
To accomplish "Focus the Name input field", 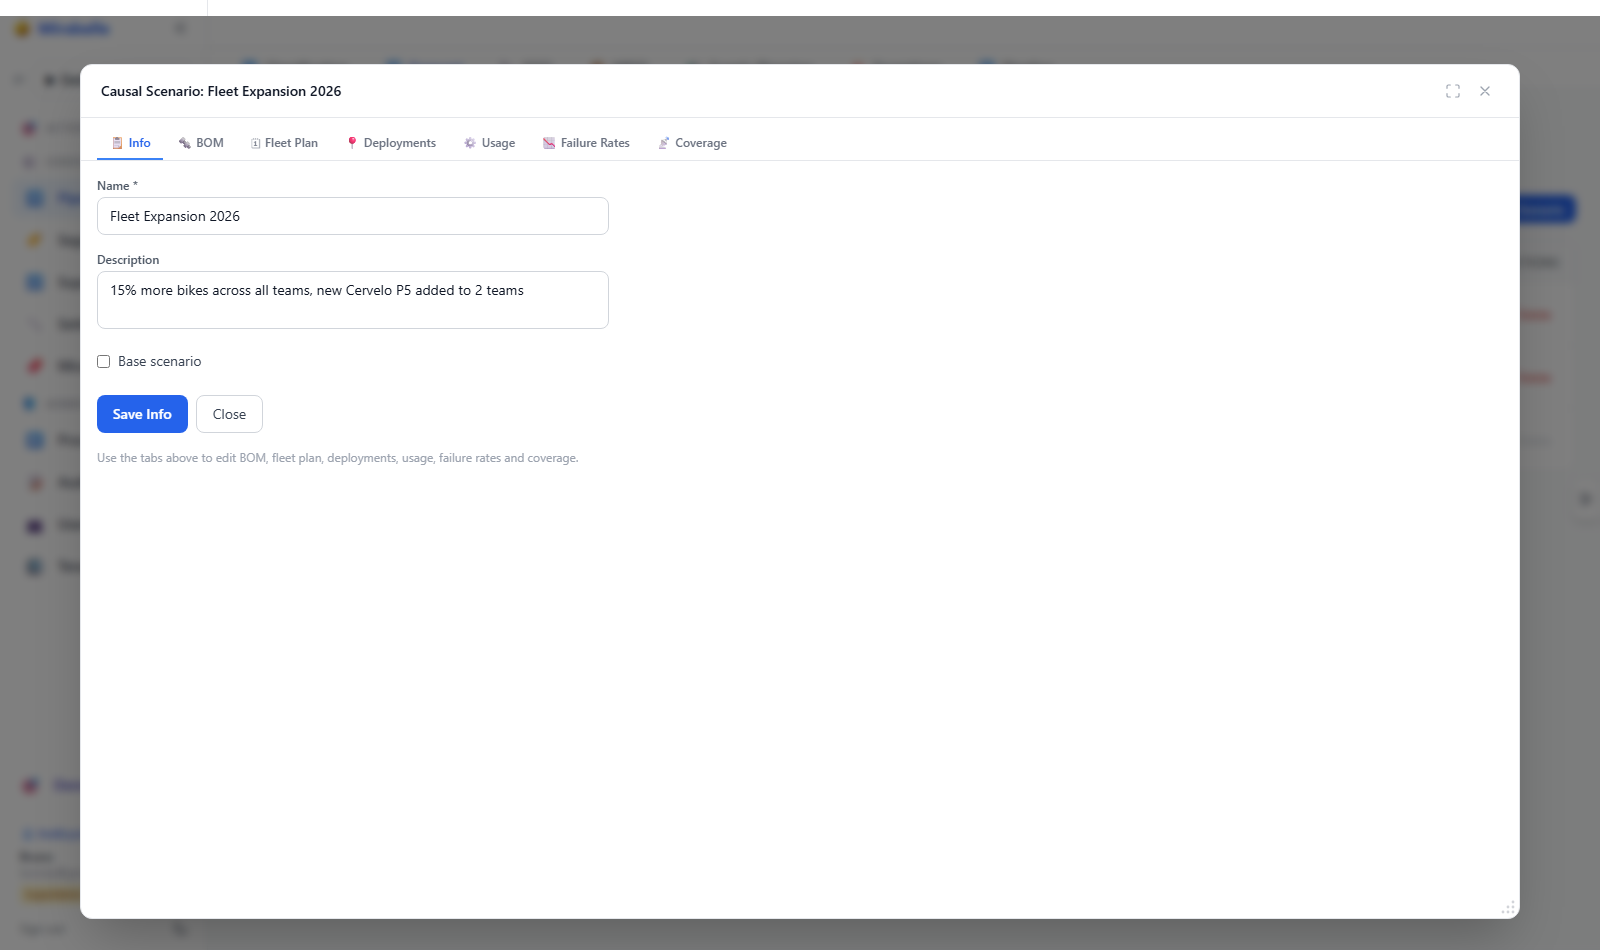I will click(x=353, y=216).
